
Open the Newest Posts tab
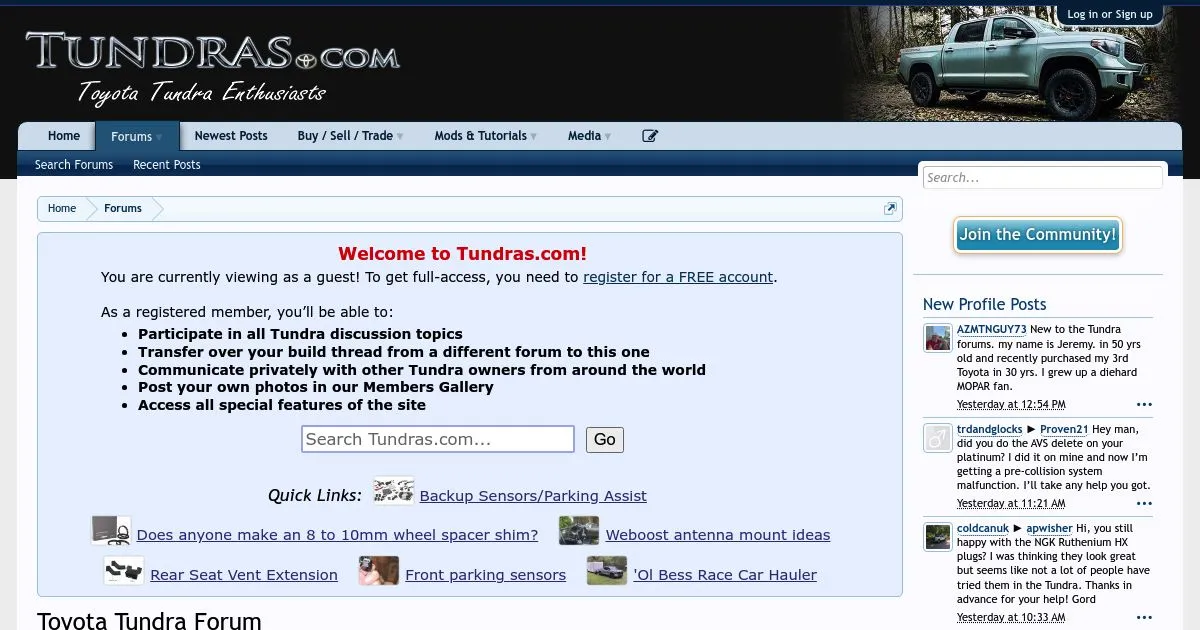[231, 136]
